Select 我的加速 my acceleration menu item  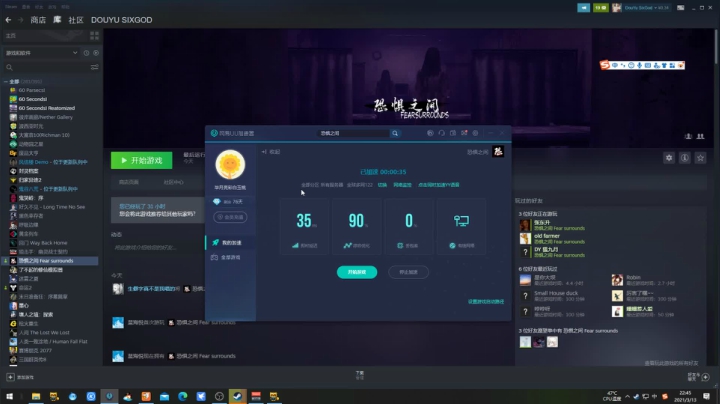(231, 242)
